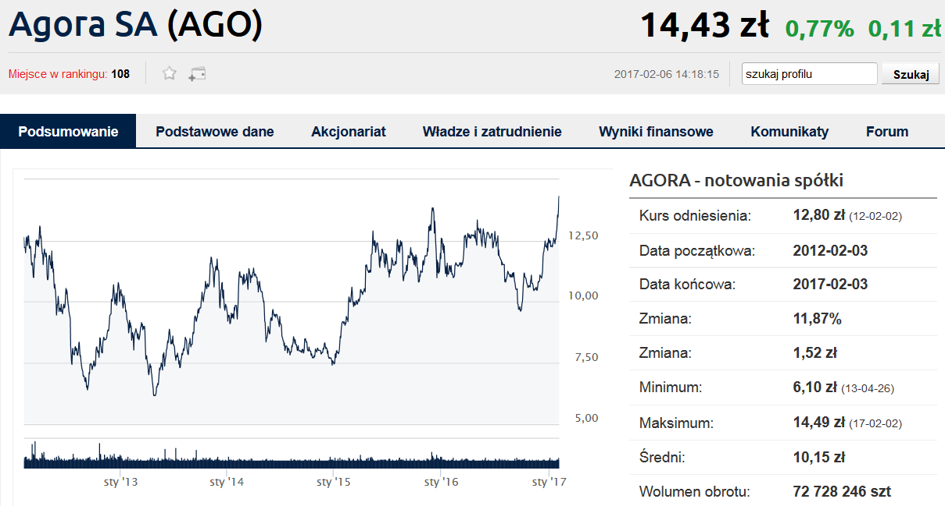Click the 'sty '15' axis label

(333, 482)
